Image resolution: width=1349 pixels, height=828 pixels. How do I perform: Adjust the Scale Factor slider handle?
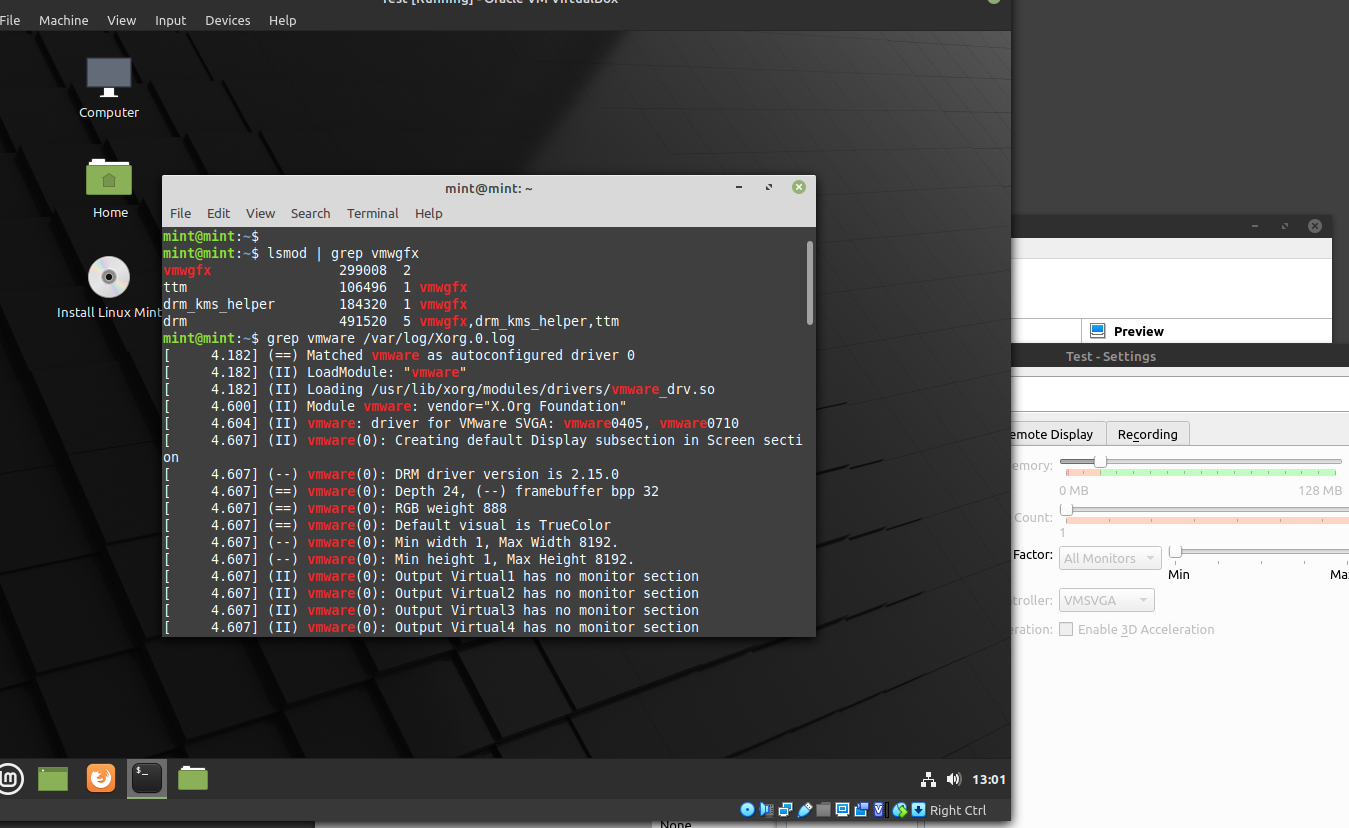click(1175, 551)
